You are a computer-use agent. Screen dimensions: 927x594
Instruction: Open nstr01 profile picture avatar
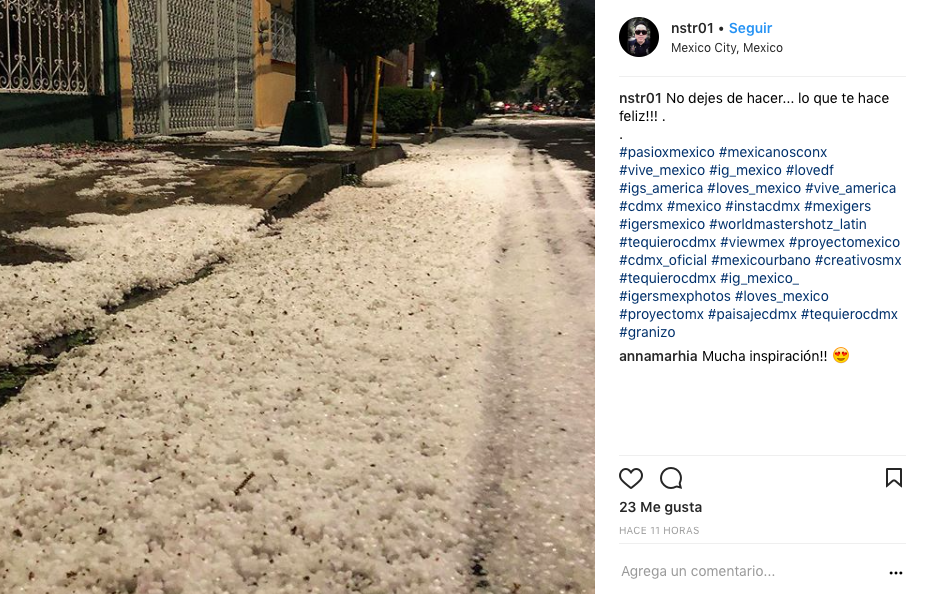point(638,37)
